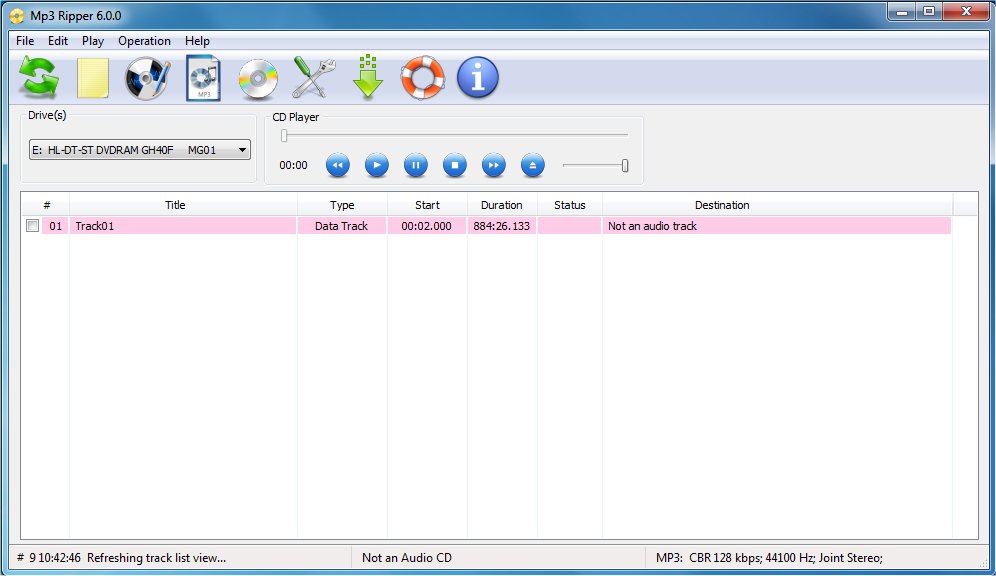The height and width of the screenshot is (576, 996).
Task: Open CD information editor icon
Action: [147, 76]
